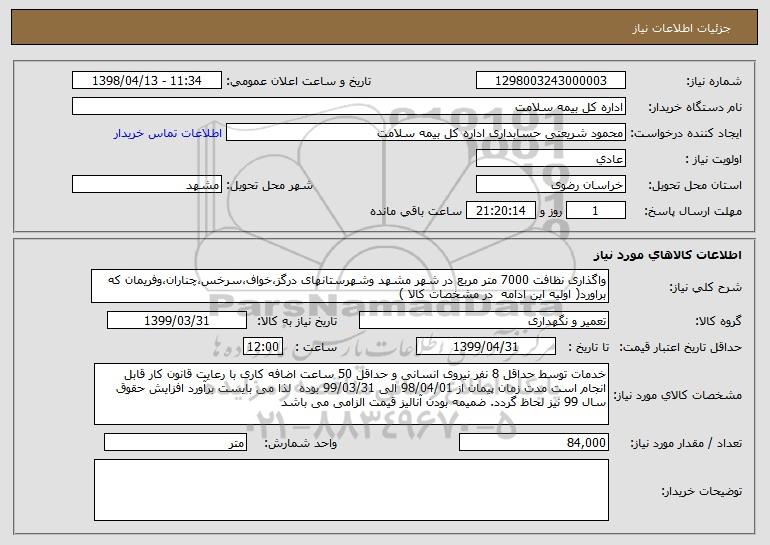Click the label توضیحات خریدار
The width and height of the screenshot is (770, 545).
(x=702, y=491)
